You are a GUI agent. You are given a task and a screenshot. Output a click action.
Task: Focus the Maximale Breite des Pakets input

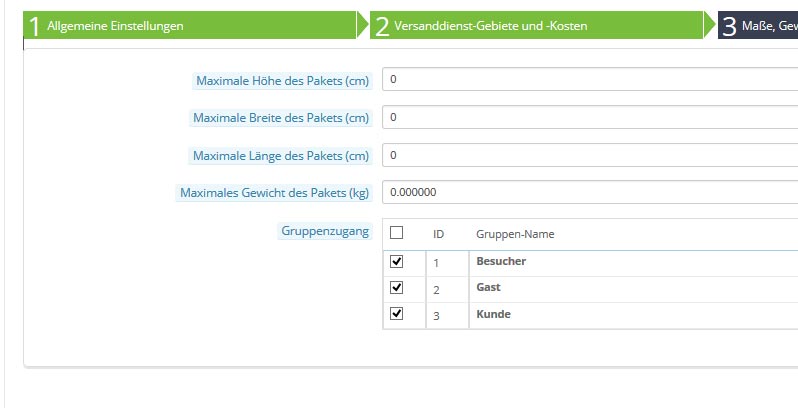click(590, 118)
